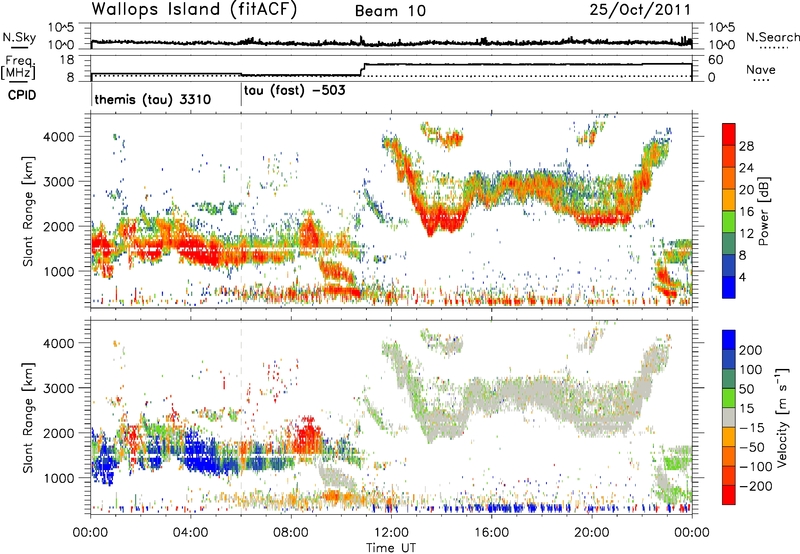Screen dimensions: 800x554
Task: Click the '12:00' time tick label
Action: 391,533
